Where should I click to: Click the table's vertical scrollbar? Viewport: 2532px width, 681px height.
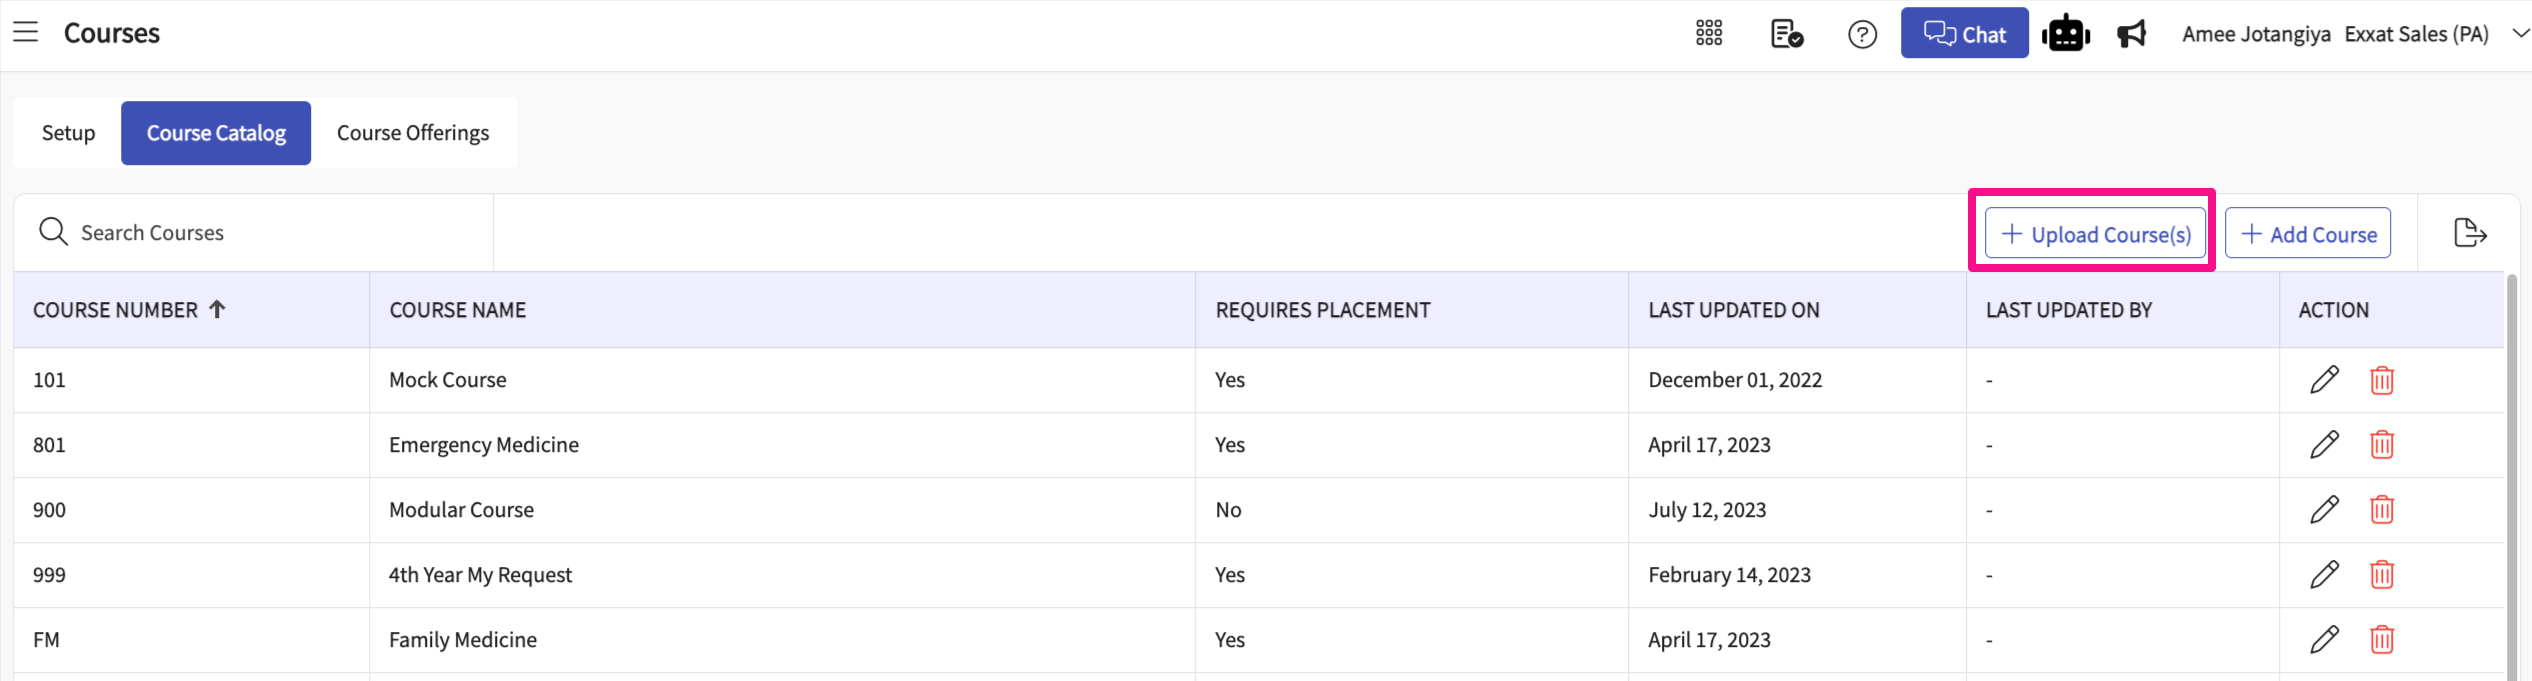[x=2511, y=480]
